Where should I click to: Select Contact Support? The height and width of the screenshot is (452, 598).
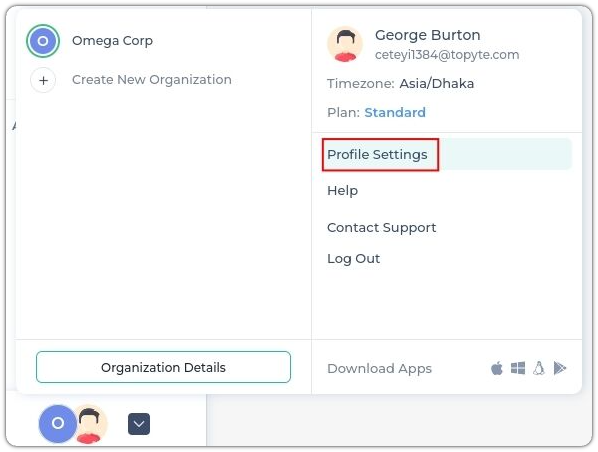tap(381, 227)
